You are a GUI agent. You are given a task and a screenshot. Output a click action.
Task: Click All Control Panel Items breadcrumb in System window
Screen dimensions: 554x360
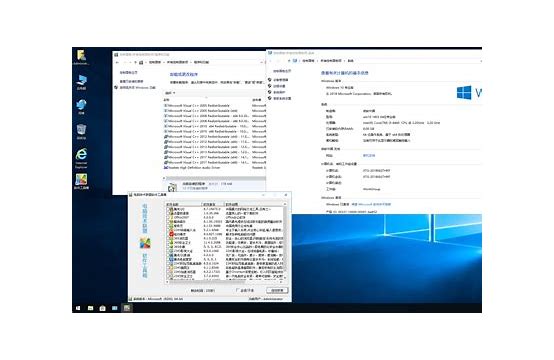pos(331,61)
